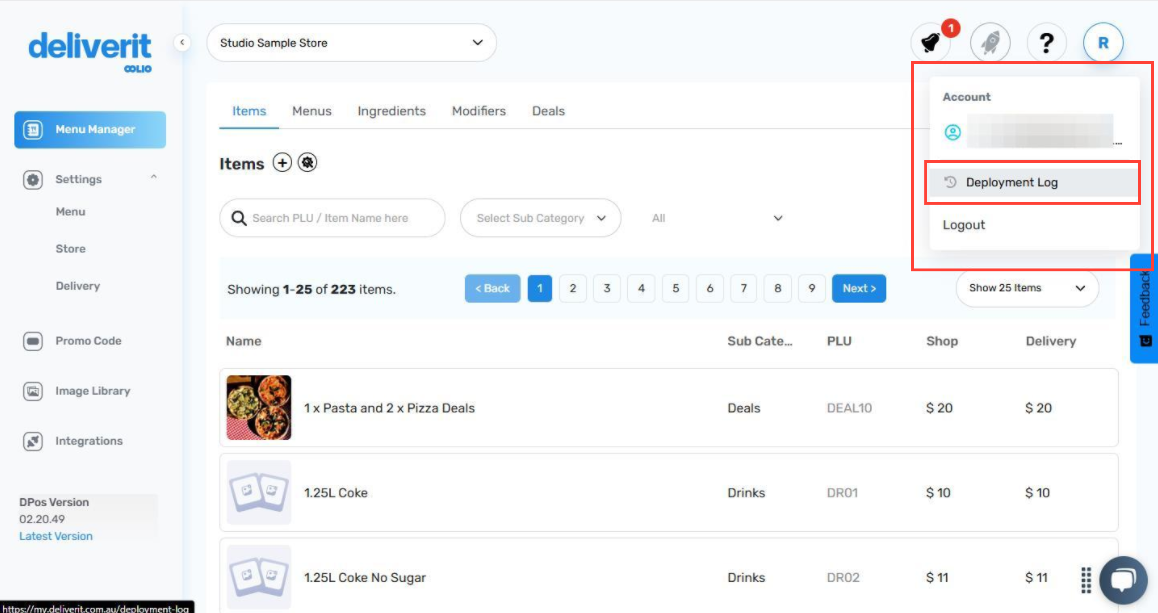The width and height of the screenshot is (1158, 613).
Task: Open the Intercom chat bubble icon
Action: click(1122, 580)
